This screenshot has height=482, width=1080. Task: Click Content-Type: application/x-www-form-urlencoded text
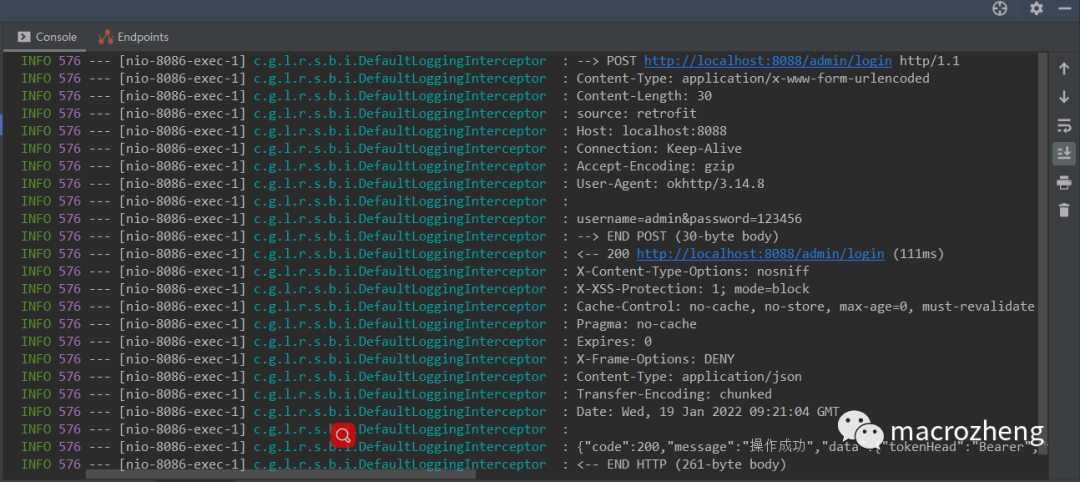coord(753,78)
